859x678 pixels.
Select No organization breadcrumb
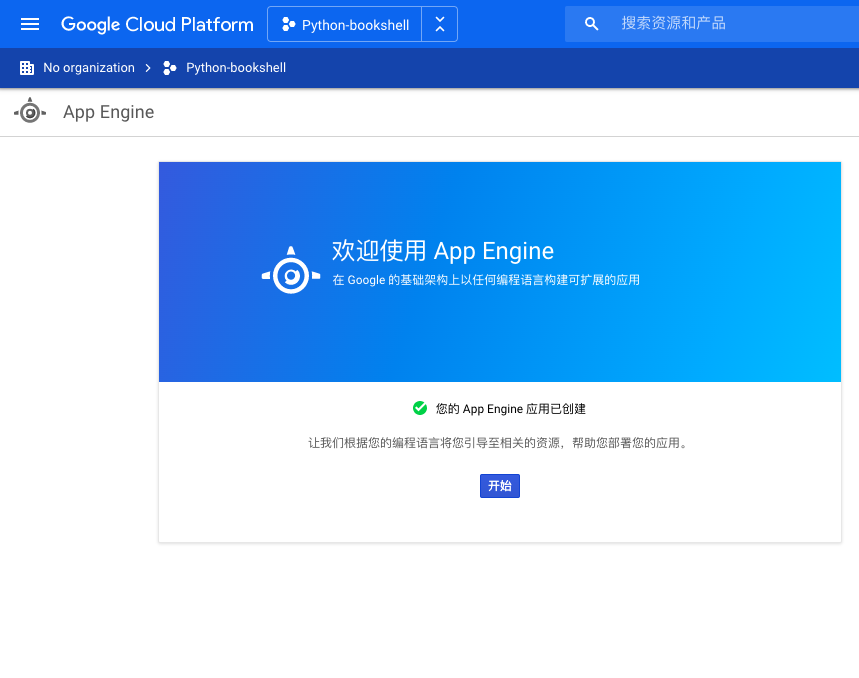[89, 68]
